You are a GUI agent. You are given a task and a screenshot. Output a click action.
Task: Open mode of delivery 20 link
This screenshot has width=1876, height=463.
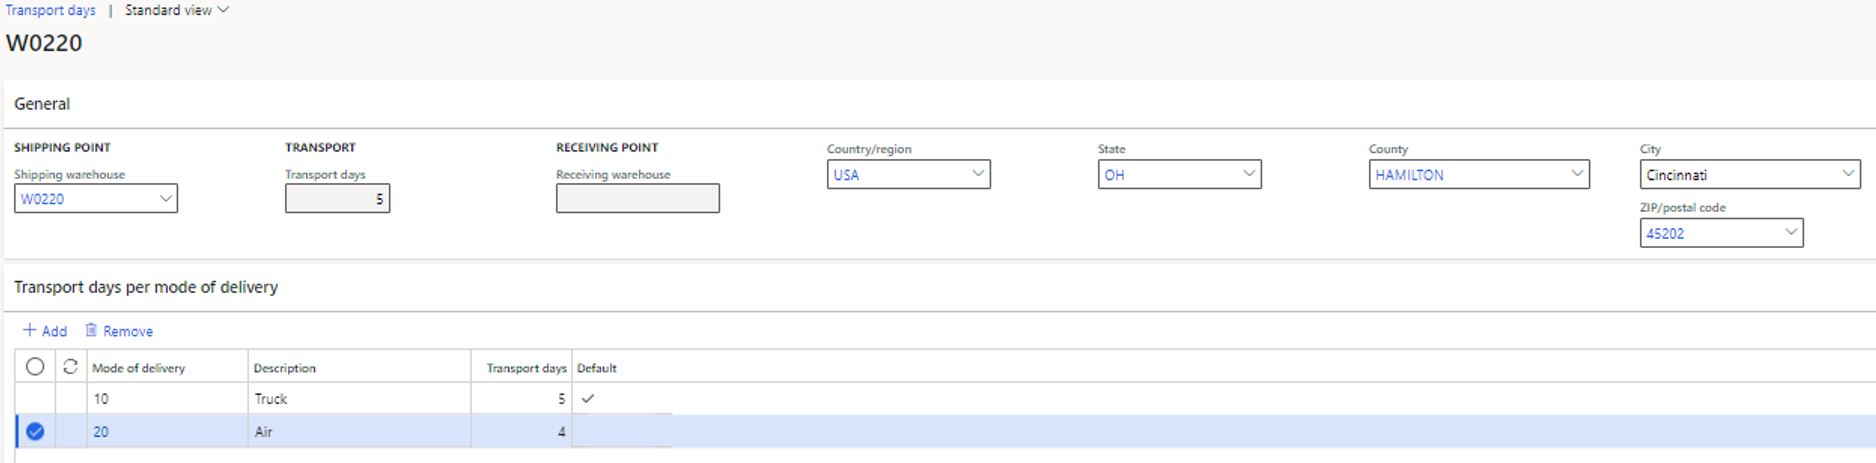pos(101,431)
